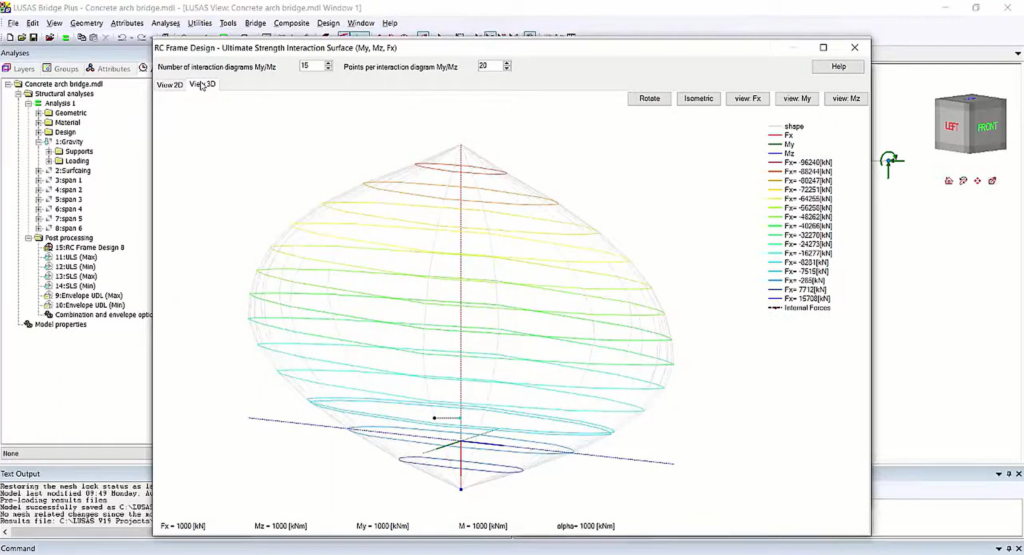
Task: Switch to the View 2D tab
Action: (169, 85)
